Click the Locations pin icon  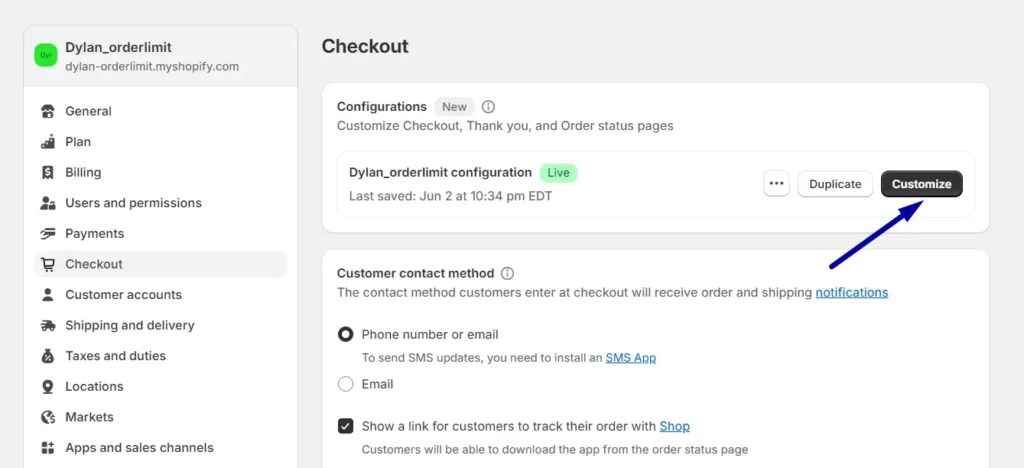click(x=48, y=386)
